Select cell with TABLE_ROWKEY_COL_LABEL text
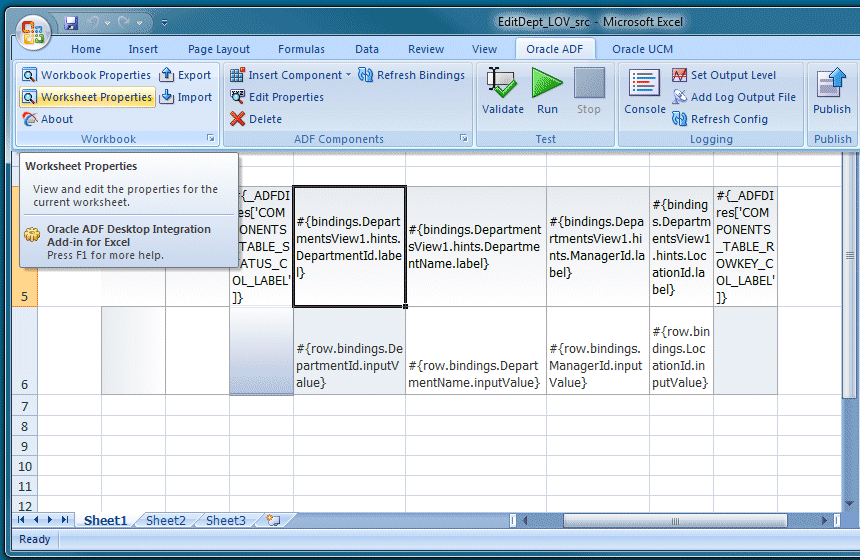This screenshot has height=560, width=860. (745, 246)
